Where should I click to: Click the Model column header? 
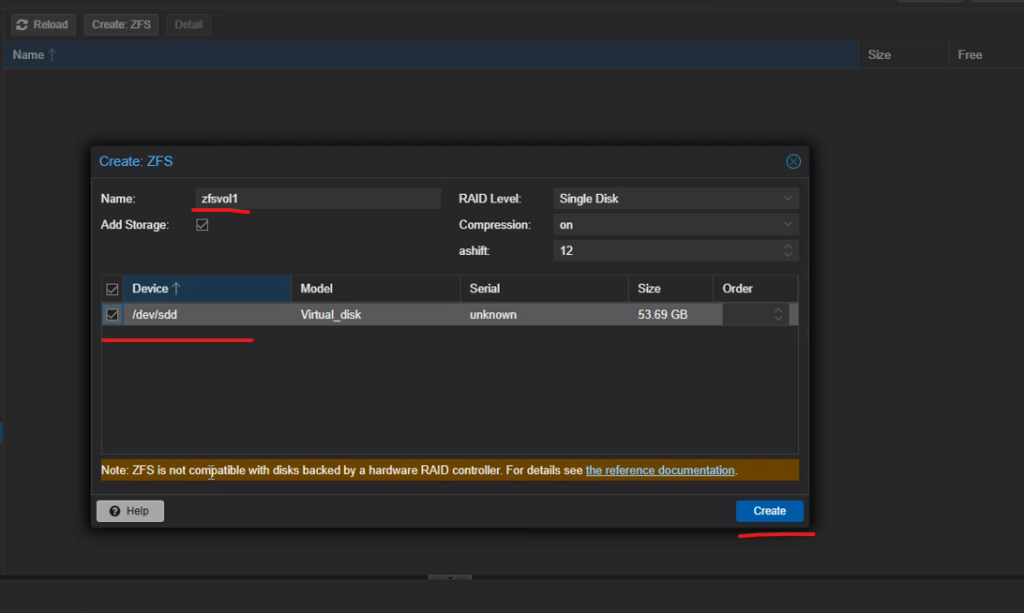pos(376,289)
